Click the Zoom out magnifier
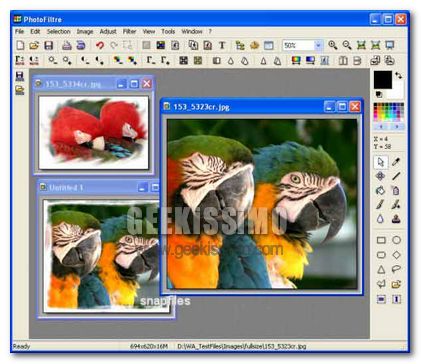 347,45
